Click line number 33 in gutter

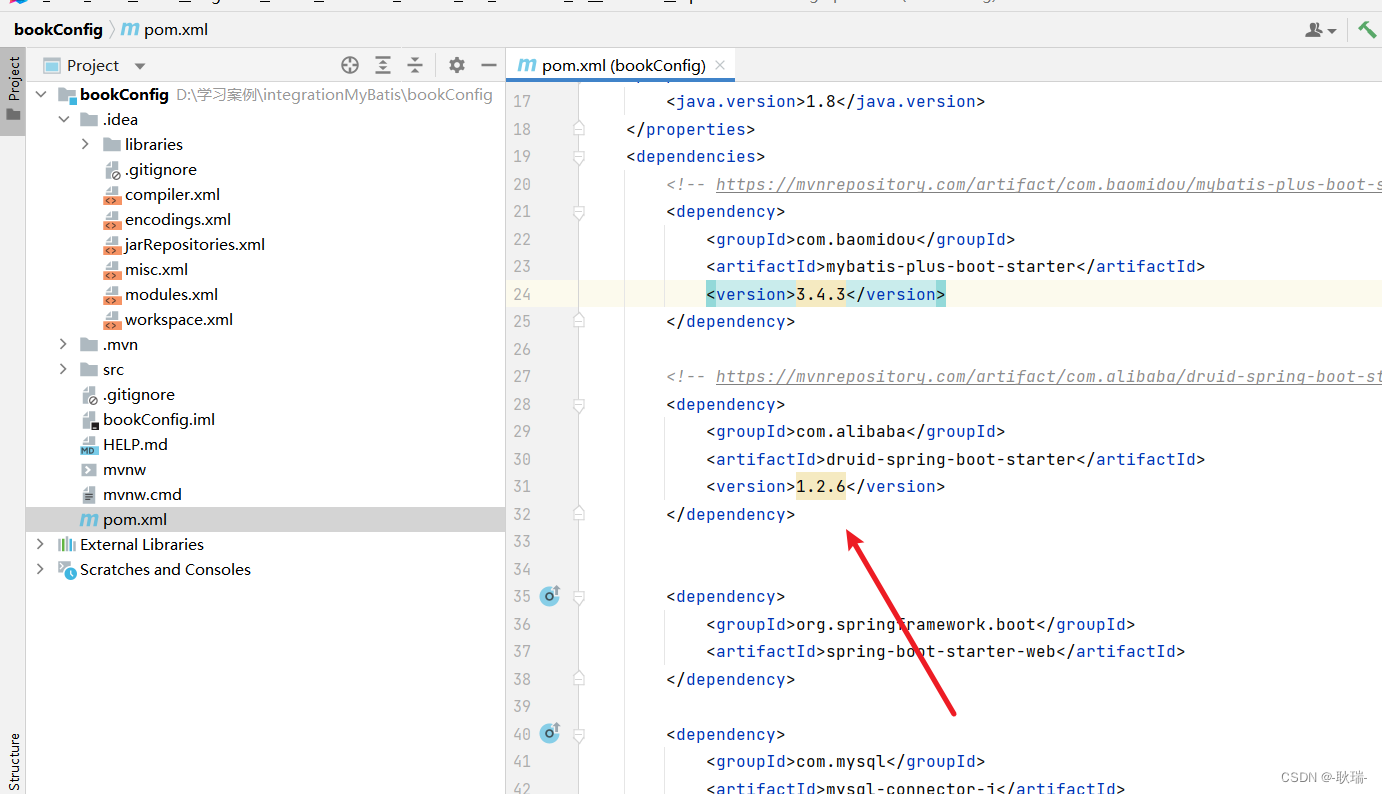[521, 541]
